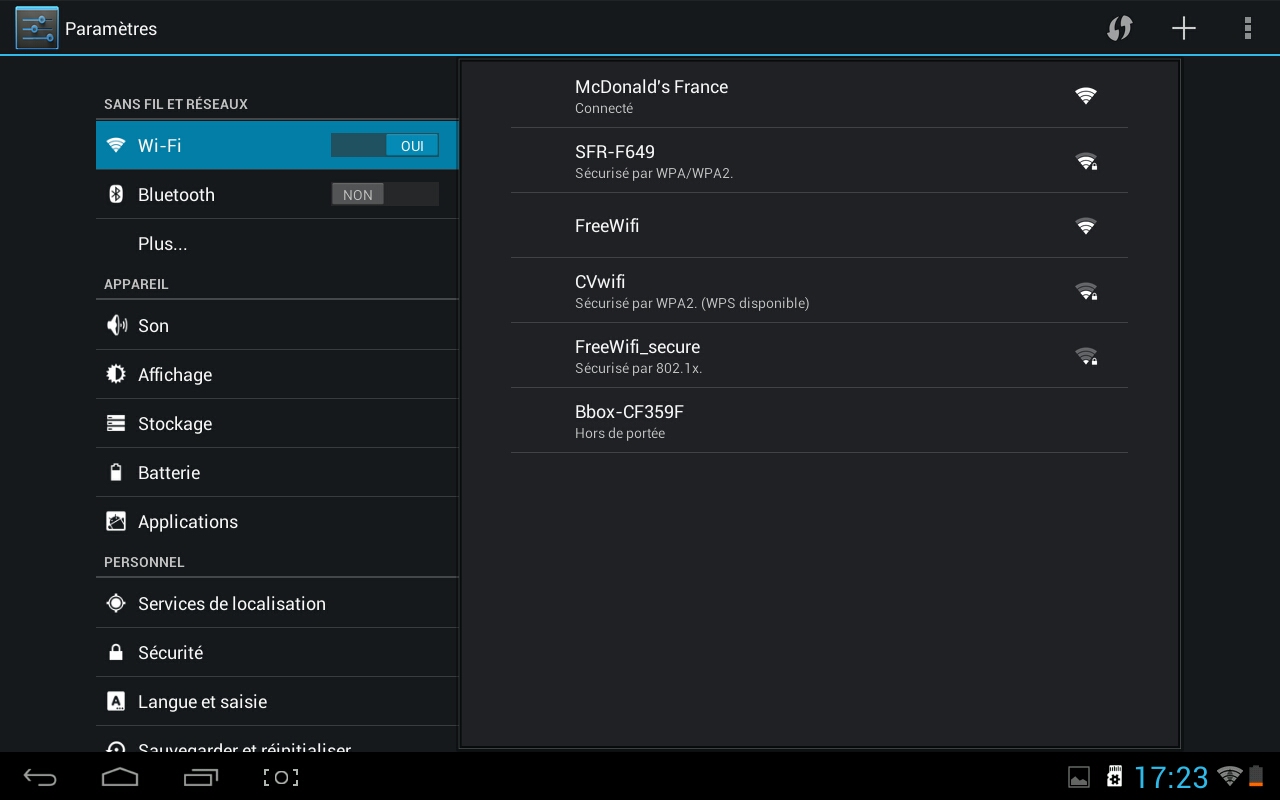Click the Applications icon
The width and height of the screenshot is (1280, 800).
click(116, 521)
